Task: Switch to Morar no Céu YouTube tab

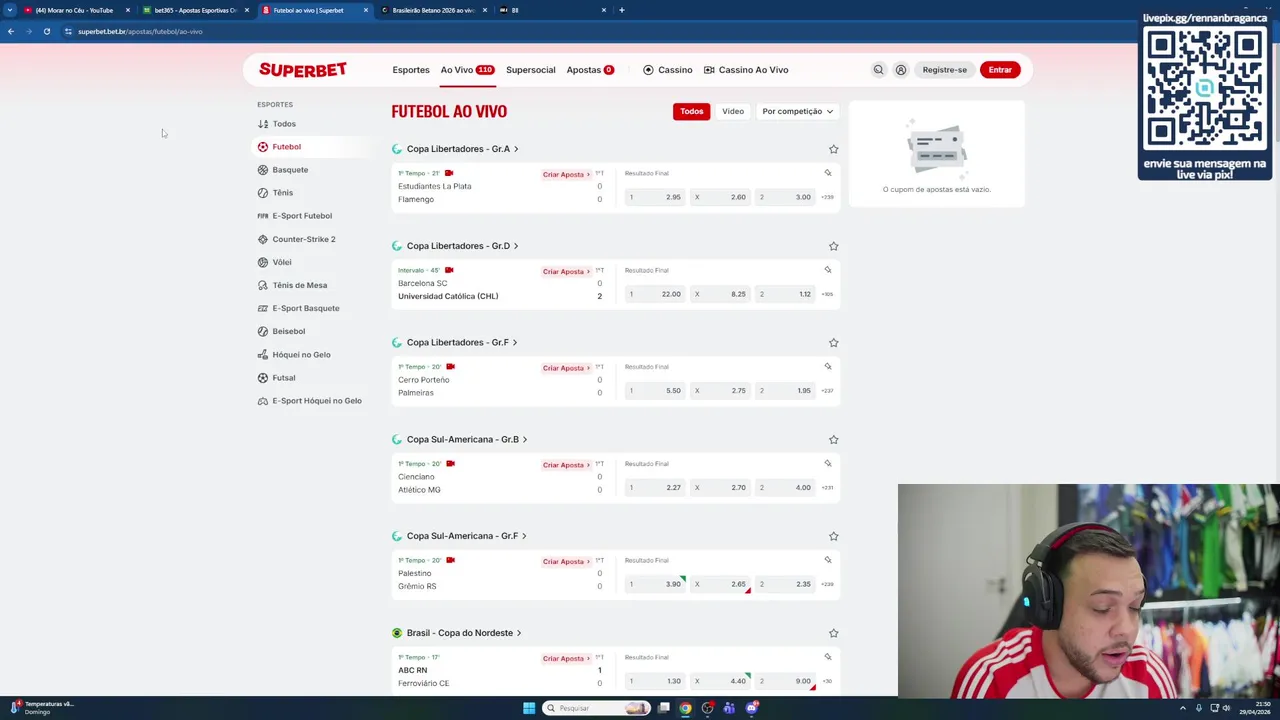Action: tap(75, 10)
